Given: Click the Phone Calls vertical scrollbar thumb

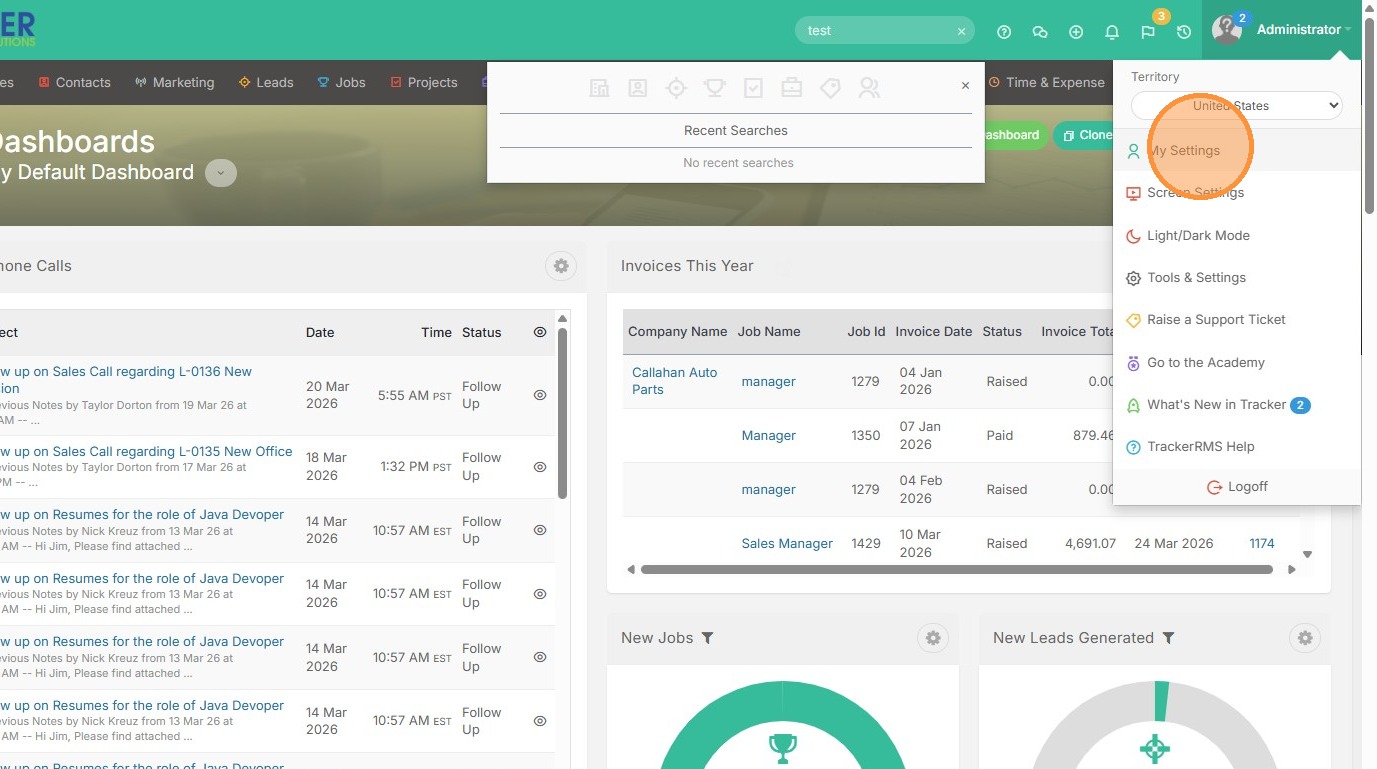Looking at the screenshot, I should click(563, 414).
